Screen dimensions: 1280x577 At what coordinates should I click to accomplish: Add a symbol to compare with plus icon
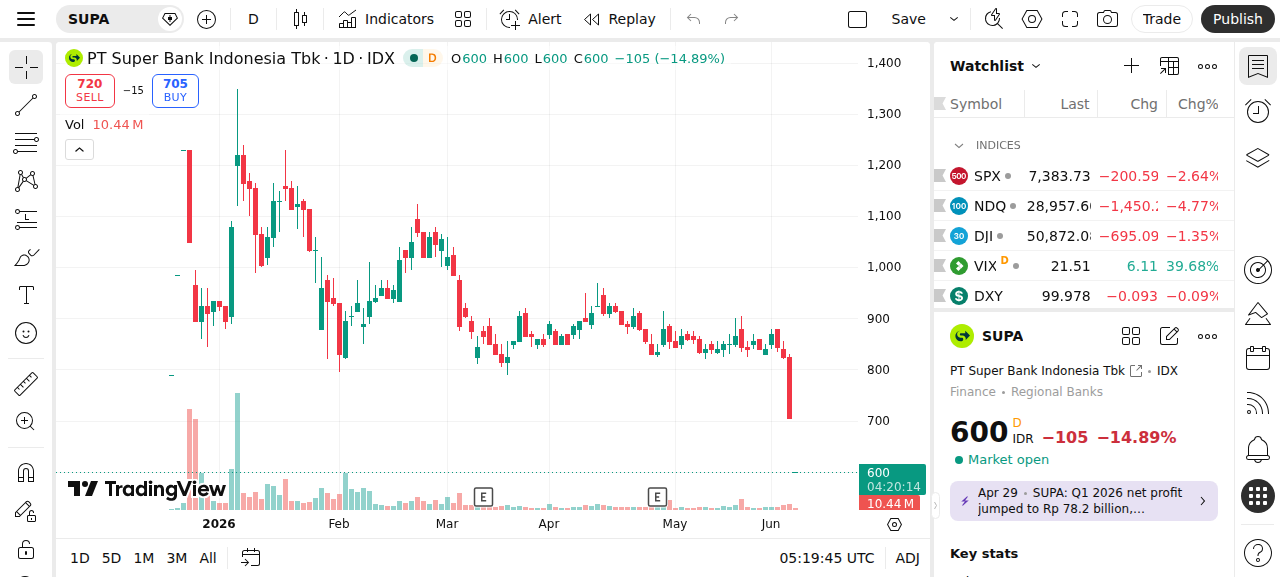pyautogui.click(x=206, y=19)
